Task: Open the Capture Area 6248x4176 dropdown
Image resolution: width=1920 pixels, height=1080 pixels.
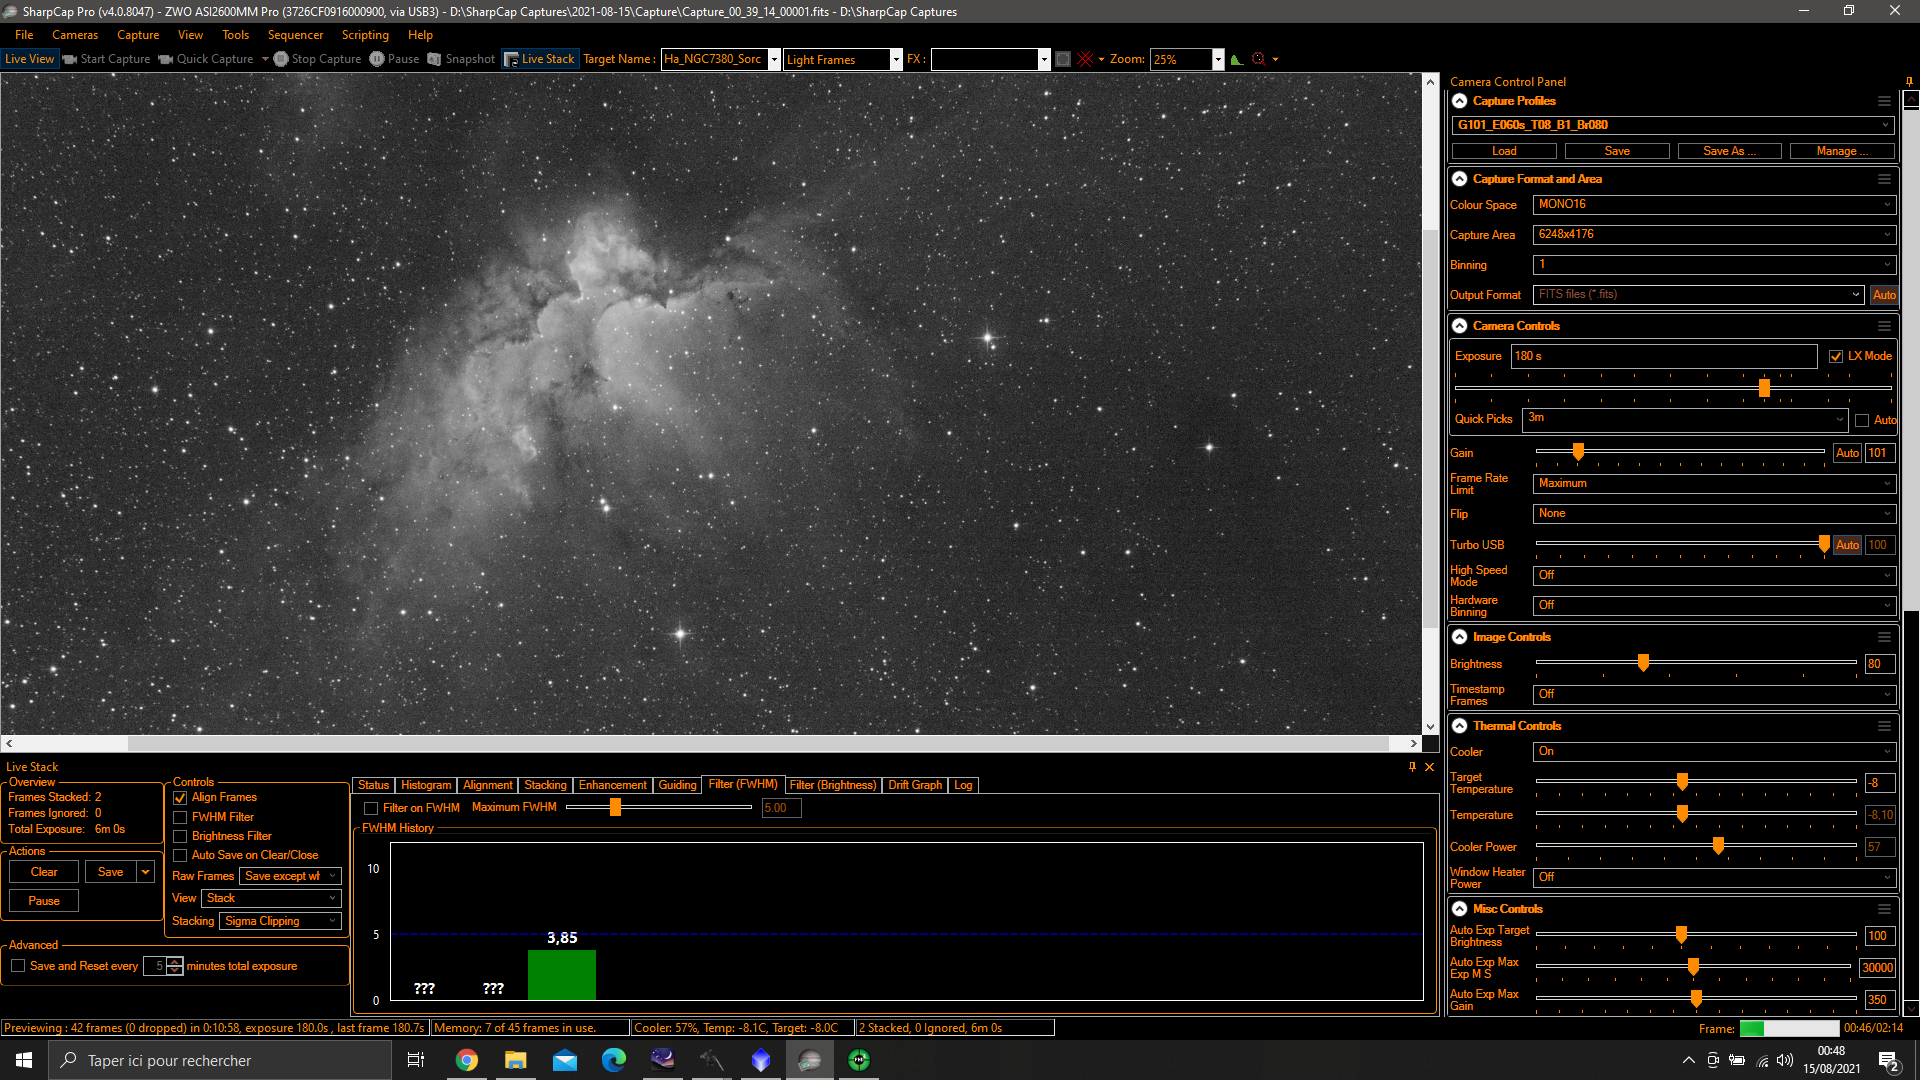Action: [1714, 234]
